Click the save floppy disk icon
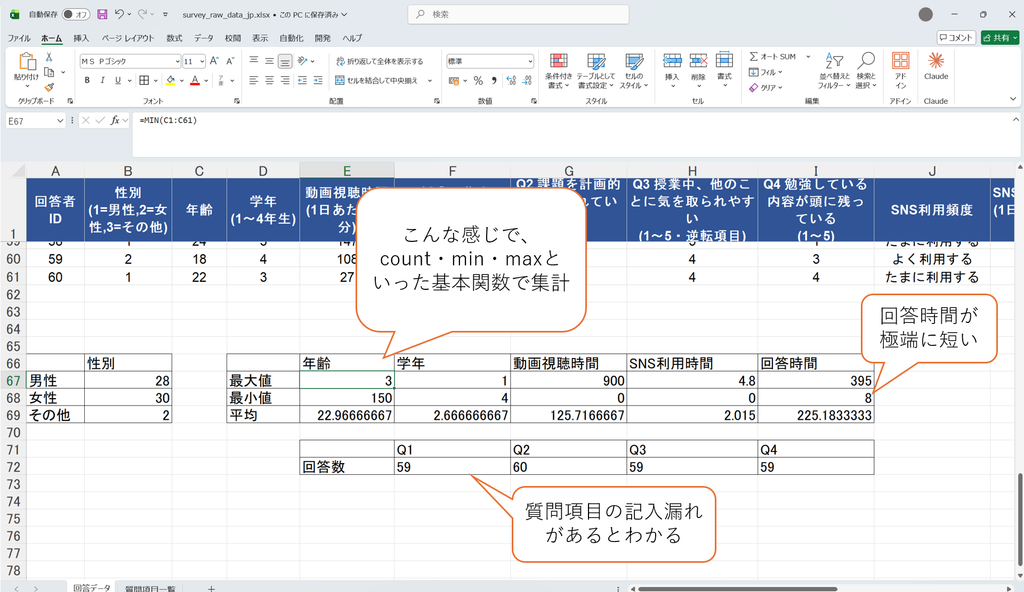1024x592 pixels. tap(102, 14)
